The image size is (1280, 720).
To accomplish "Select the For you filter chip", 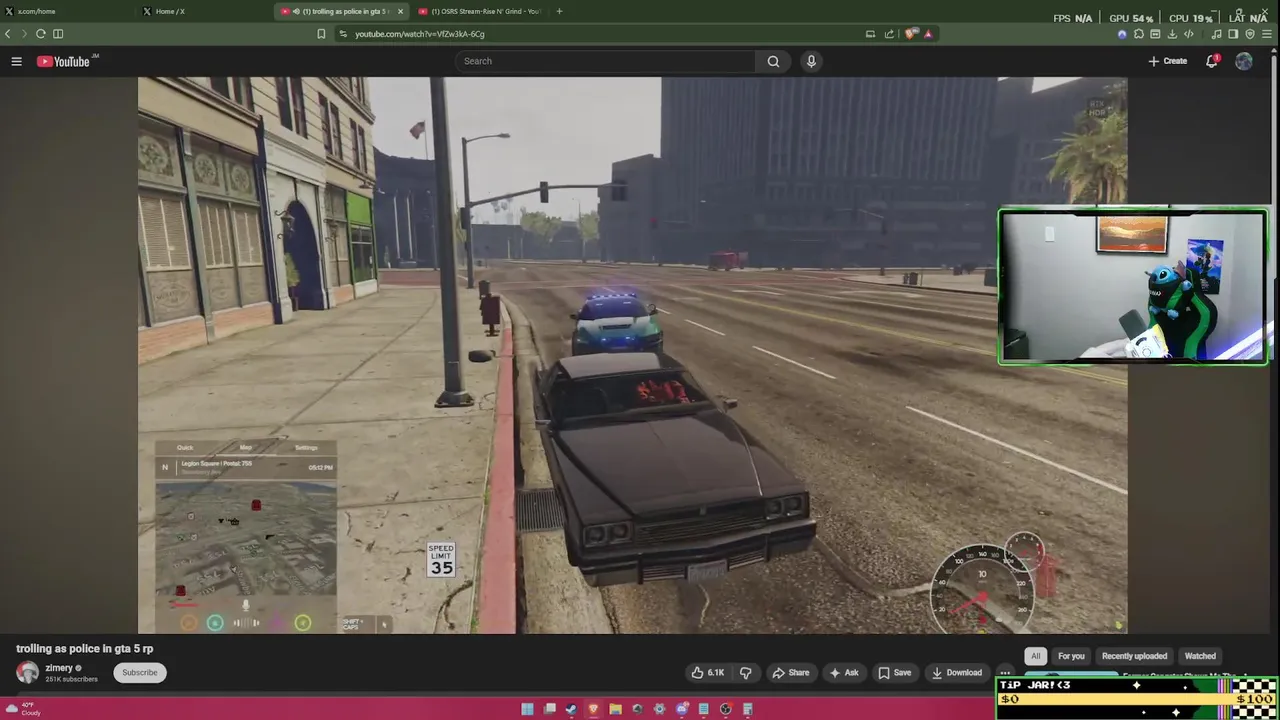I will (1071, 656).
